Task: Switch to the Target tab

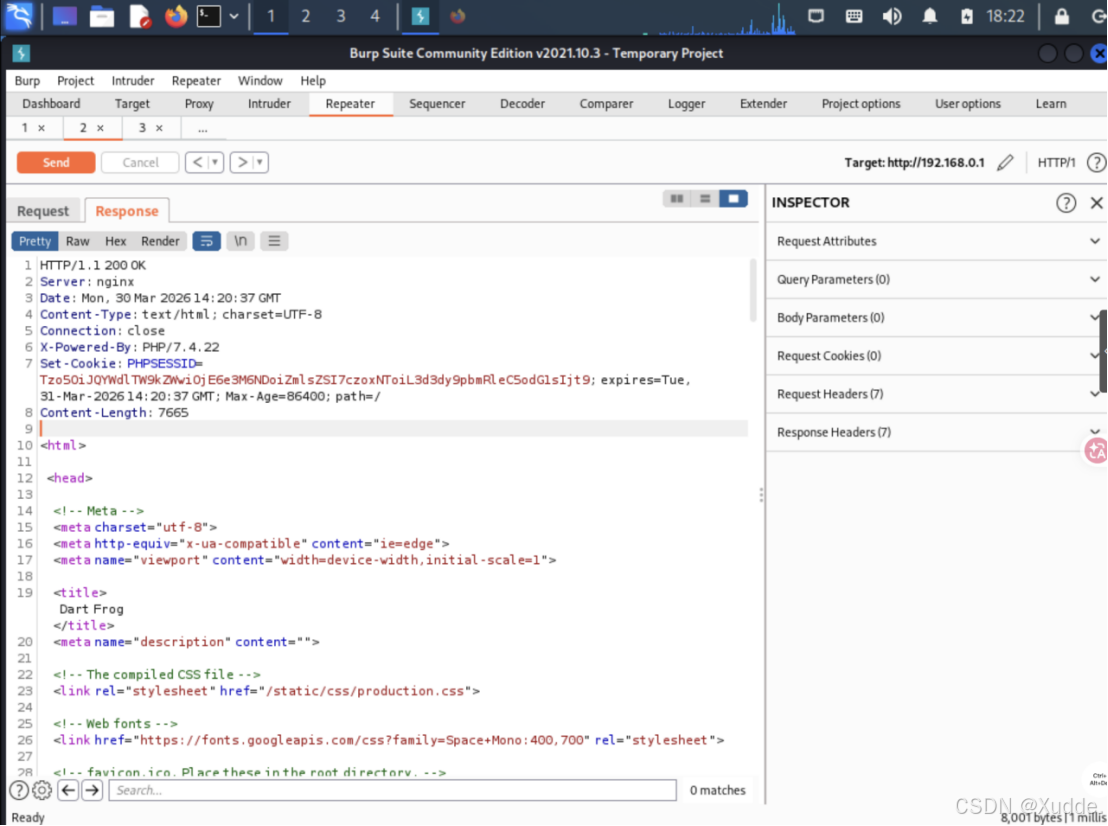Action: click(132, 104)
